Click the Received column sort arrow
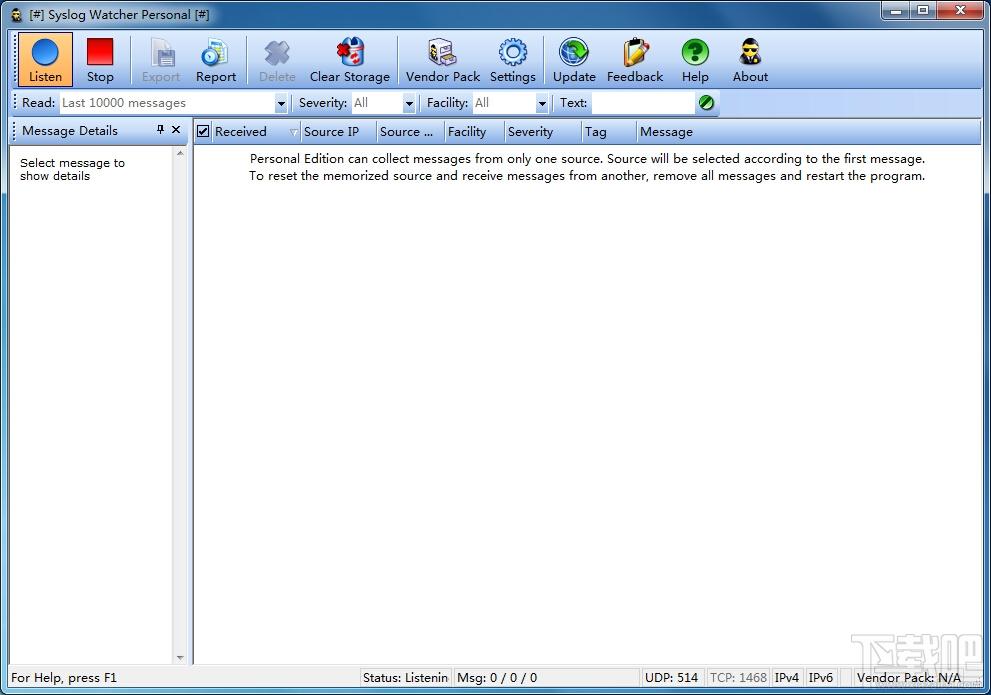The width and height of the screenshot is (991, 695). point(293,132)
